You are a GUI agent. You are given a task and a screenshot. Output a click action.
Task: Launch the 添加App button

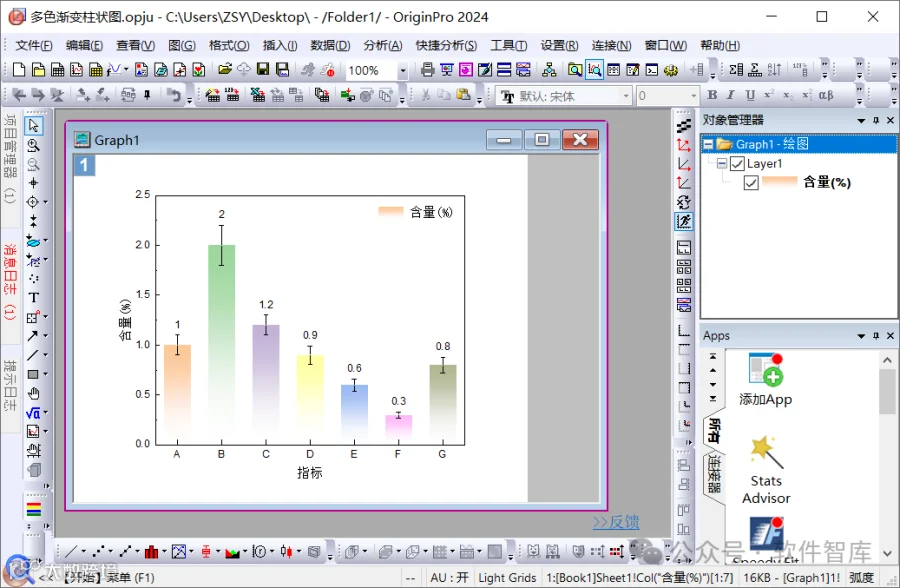click(x=765, y=379)
